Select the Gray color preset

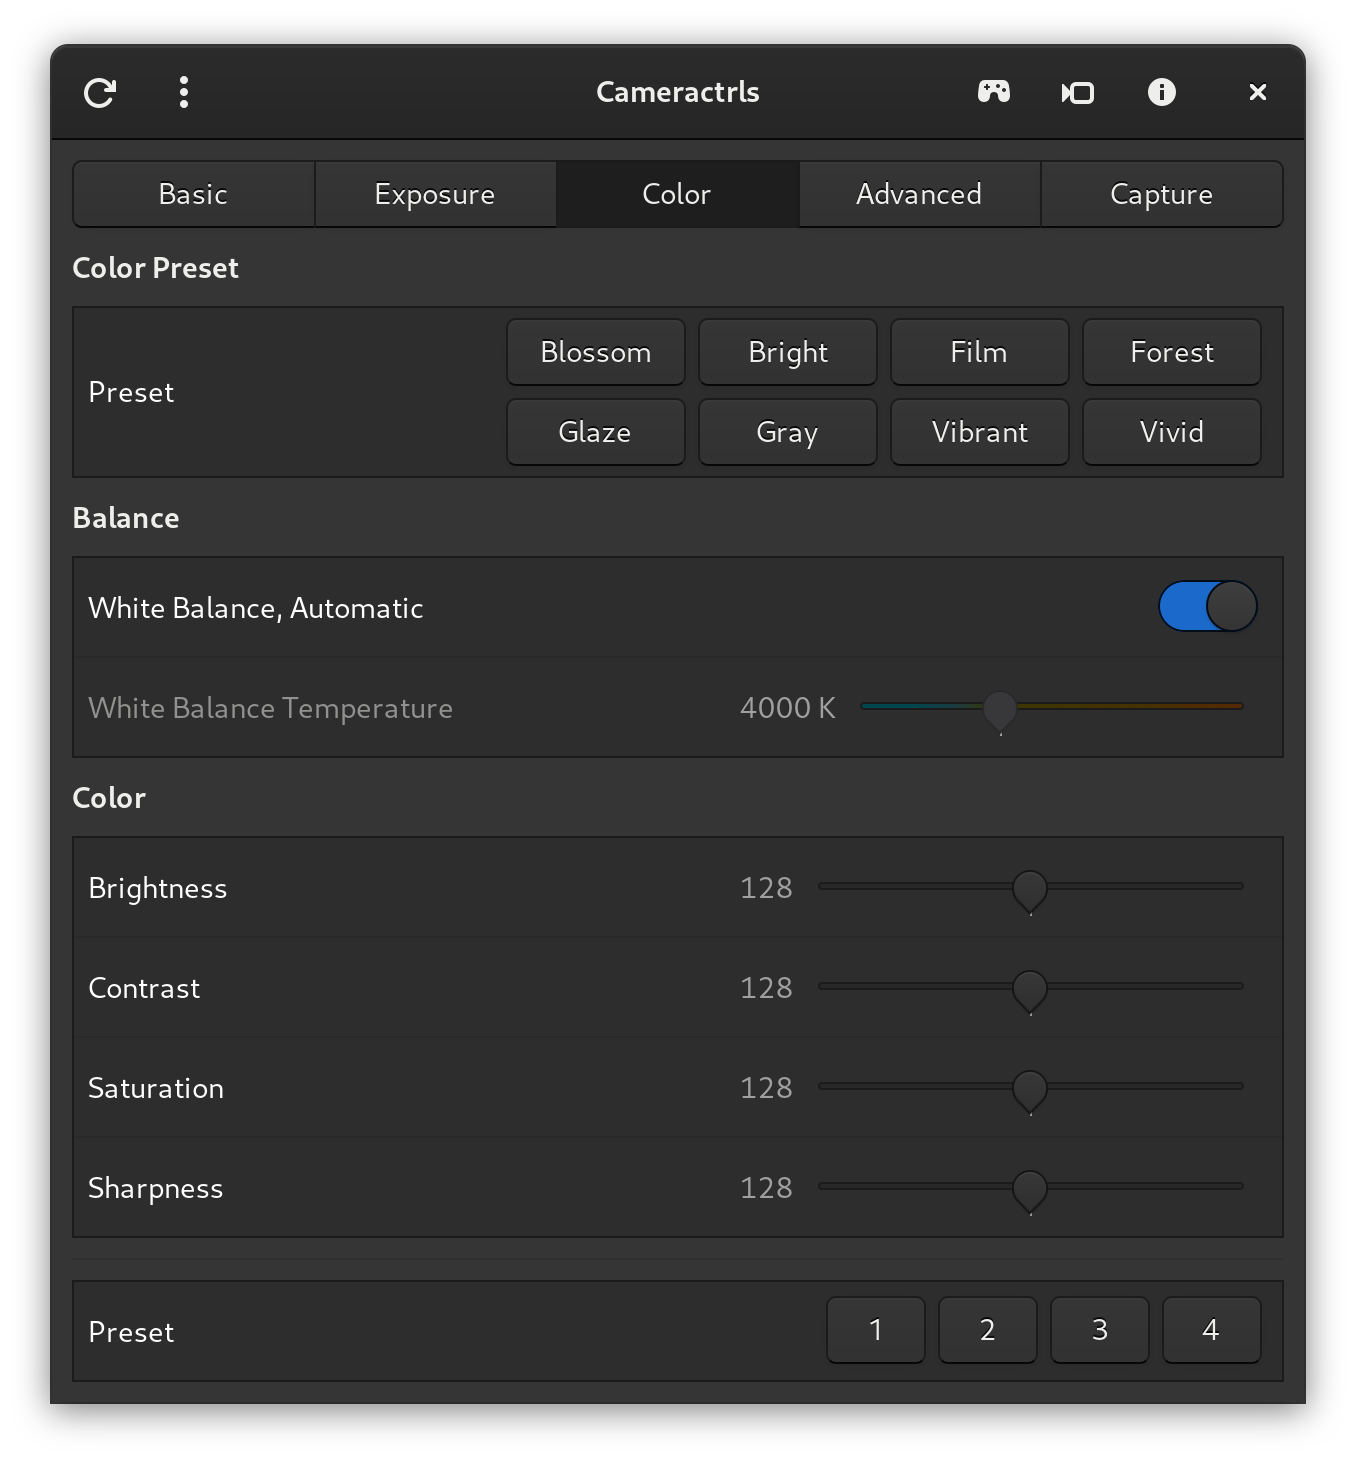pyautogui.click(x=787, y=432)
